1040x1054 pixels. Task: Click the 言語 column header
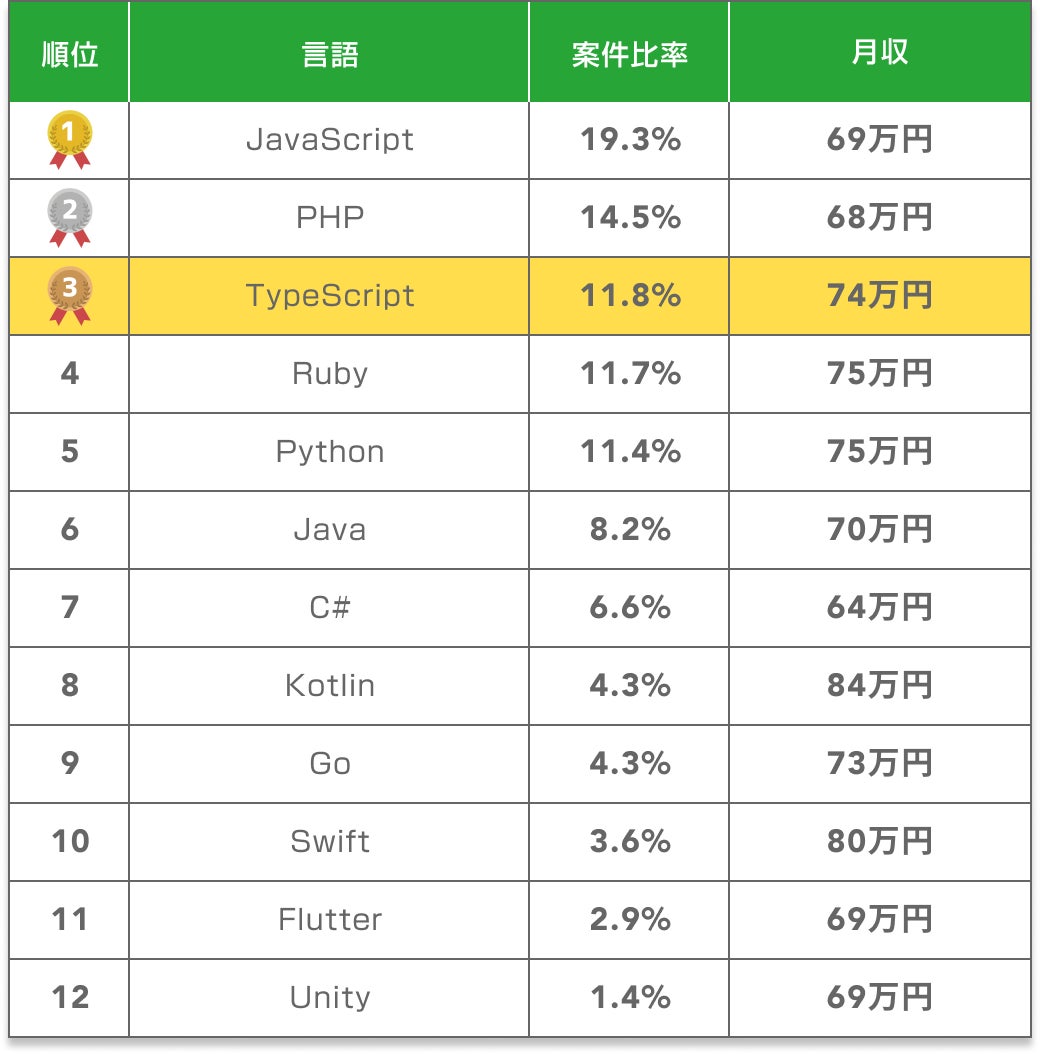tap(329, 54)
